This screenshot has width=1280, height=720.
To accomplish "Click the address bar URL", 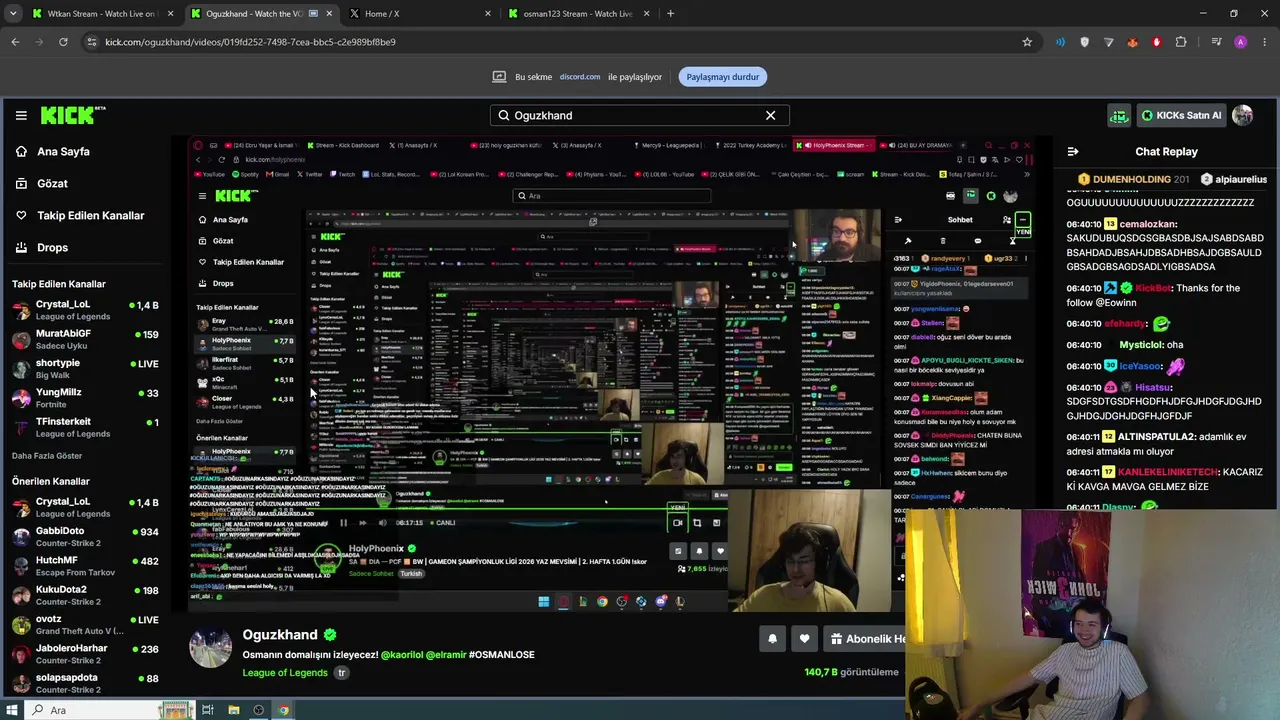I will tap(250, 42).
